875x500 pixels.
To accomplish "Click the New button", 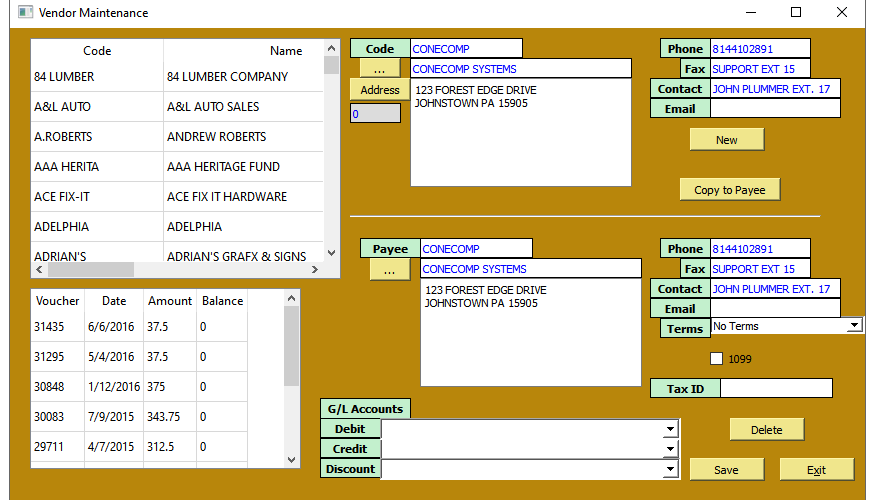I will [727, 140].
